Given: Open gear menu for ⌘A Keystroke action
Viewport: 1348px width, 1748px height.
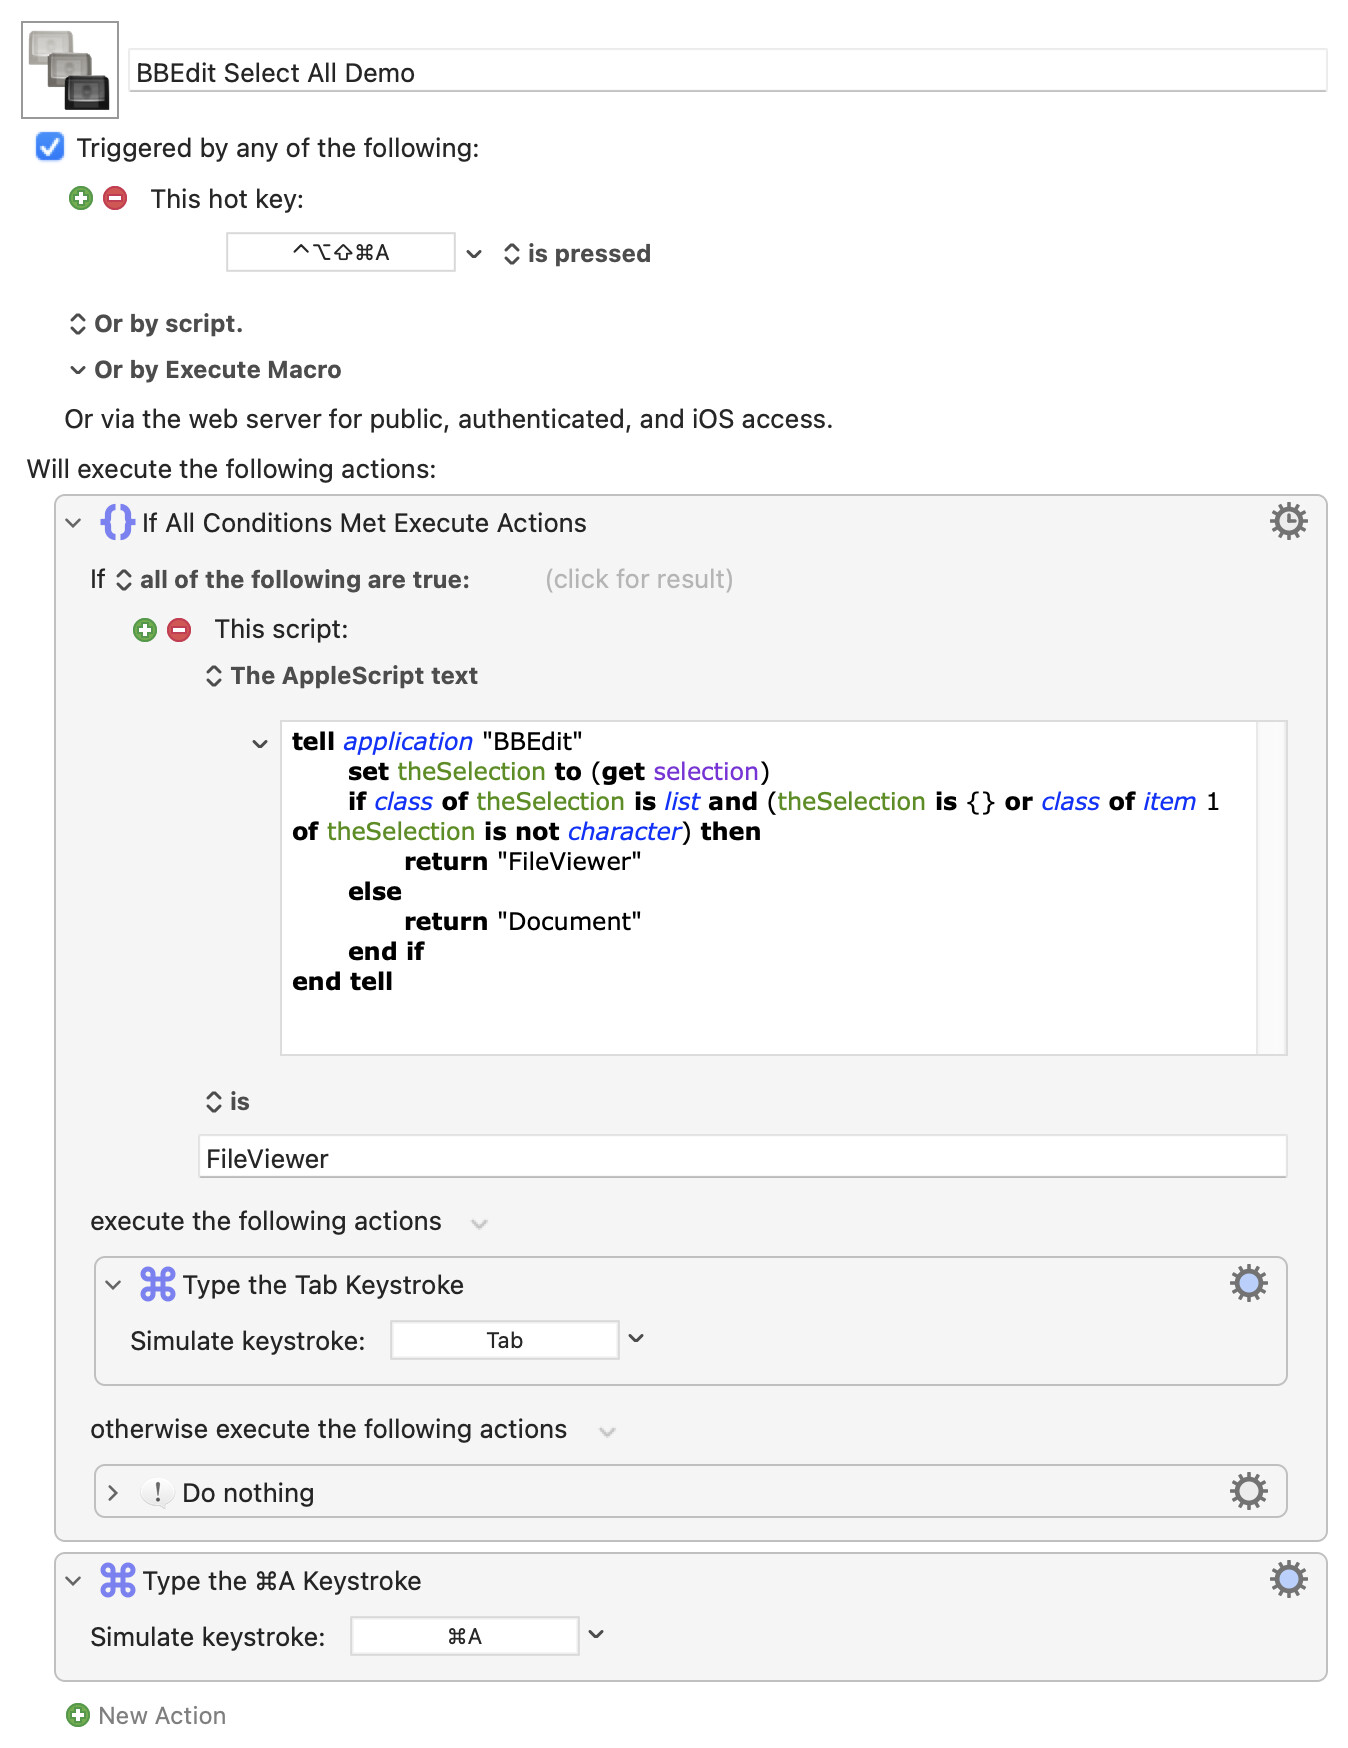Looking at the screenshot, I should coord(1288,1579).
